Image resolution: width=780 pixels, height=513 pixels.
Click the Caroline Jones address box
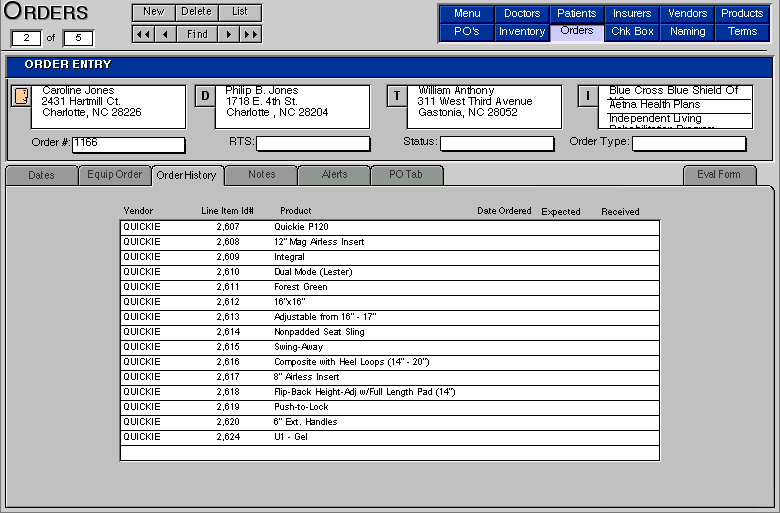(108, 107)
